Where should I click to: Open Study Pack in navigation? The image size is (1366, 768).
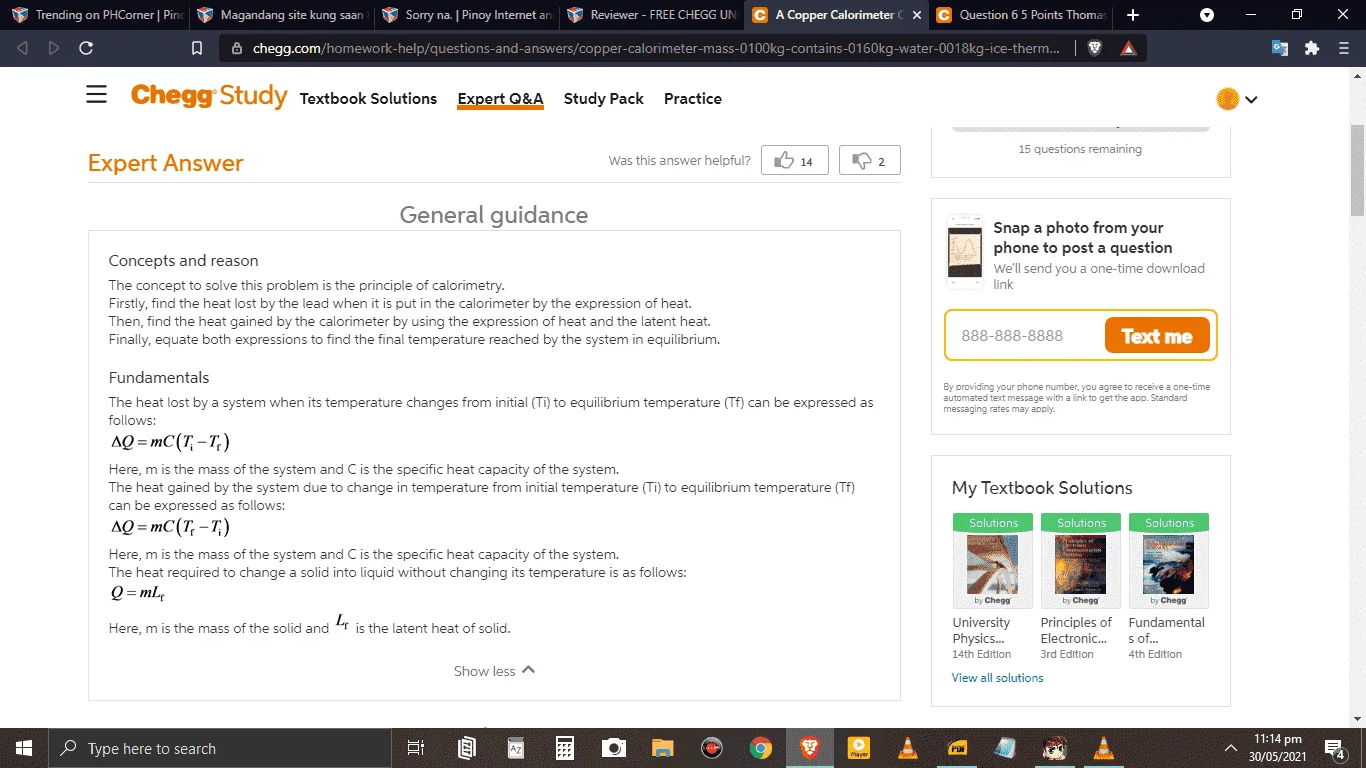604,98
